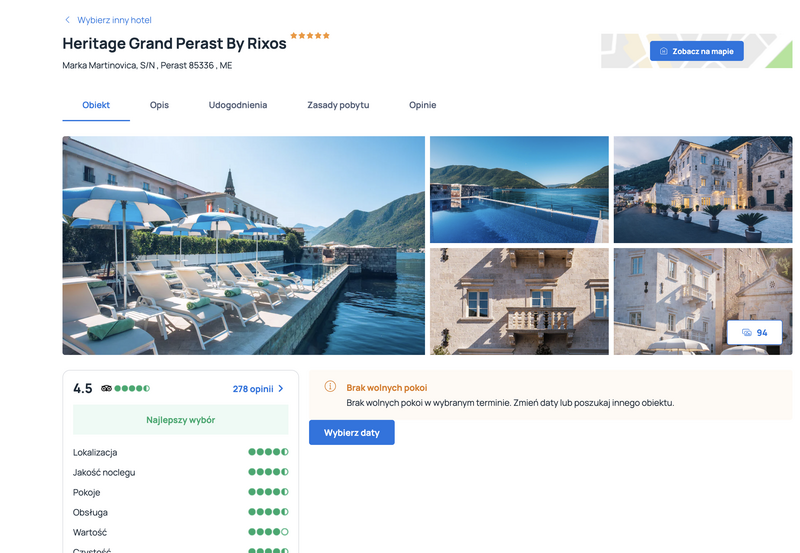800x553 pixels.
Task: Select the Obiekt tab
Action: [x=96, y=105]
